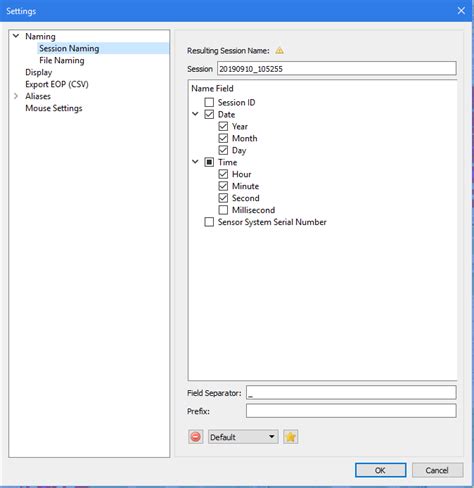Check Sensor System Serial Number box
Screen dimensions: 474x488
point(209,222)
